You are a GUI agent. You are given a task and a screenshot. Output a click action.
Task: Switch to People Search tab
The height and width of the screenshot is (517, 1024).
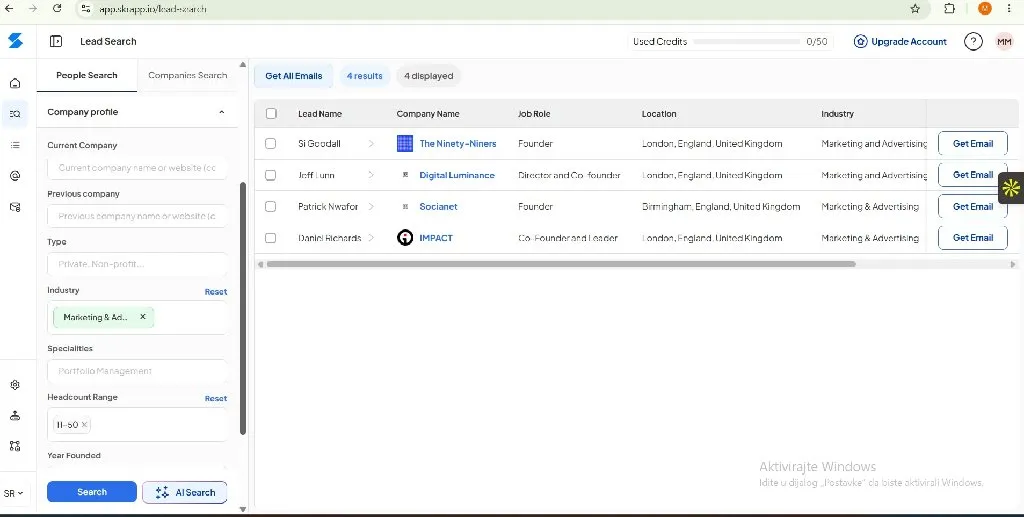pos(87,75)
